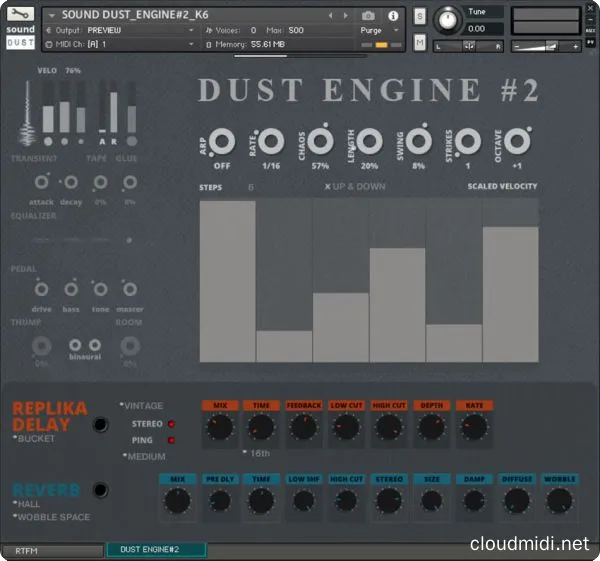This screenshot has width=600, height=561.
Task: Toggle the Mute M button
Action: click(x=420, y=42)
